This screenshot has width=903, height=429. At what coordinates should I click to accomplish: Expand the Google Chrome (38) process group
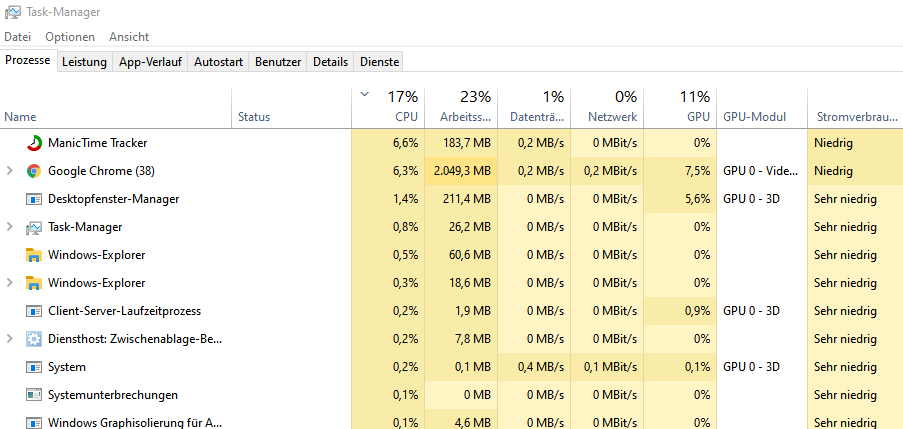9,171
